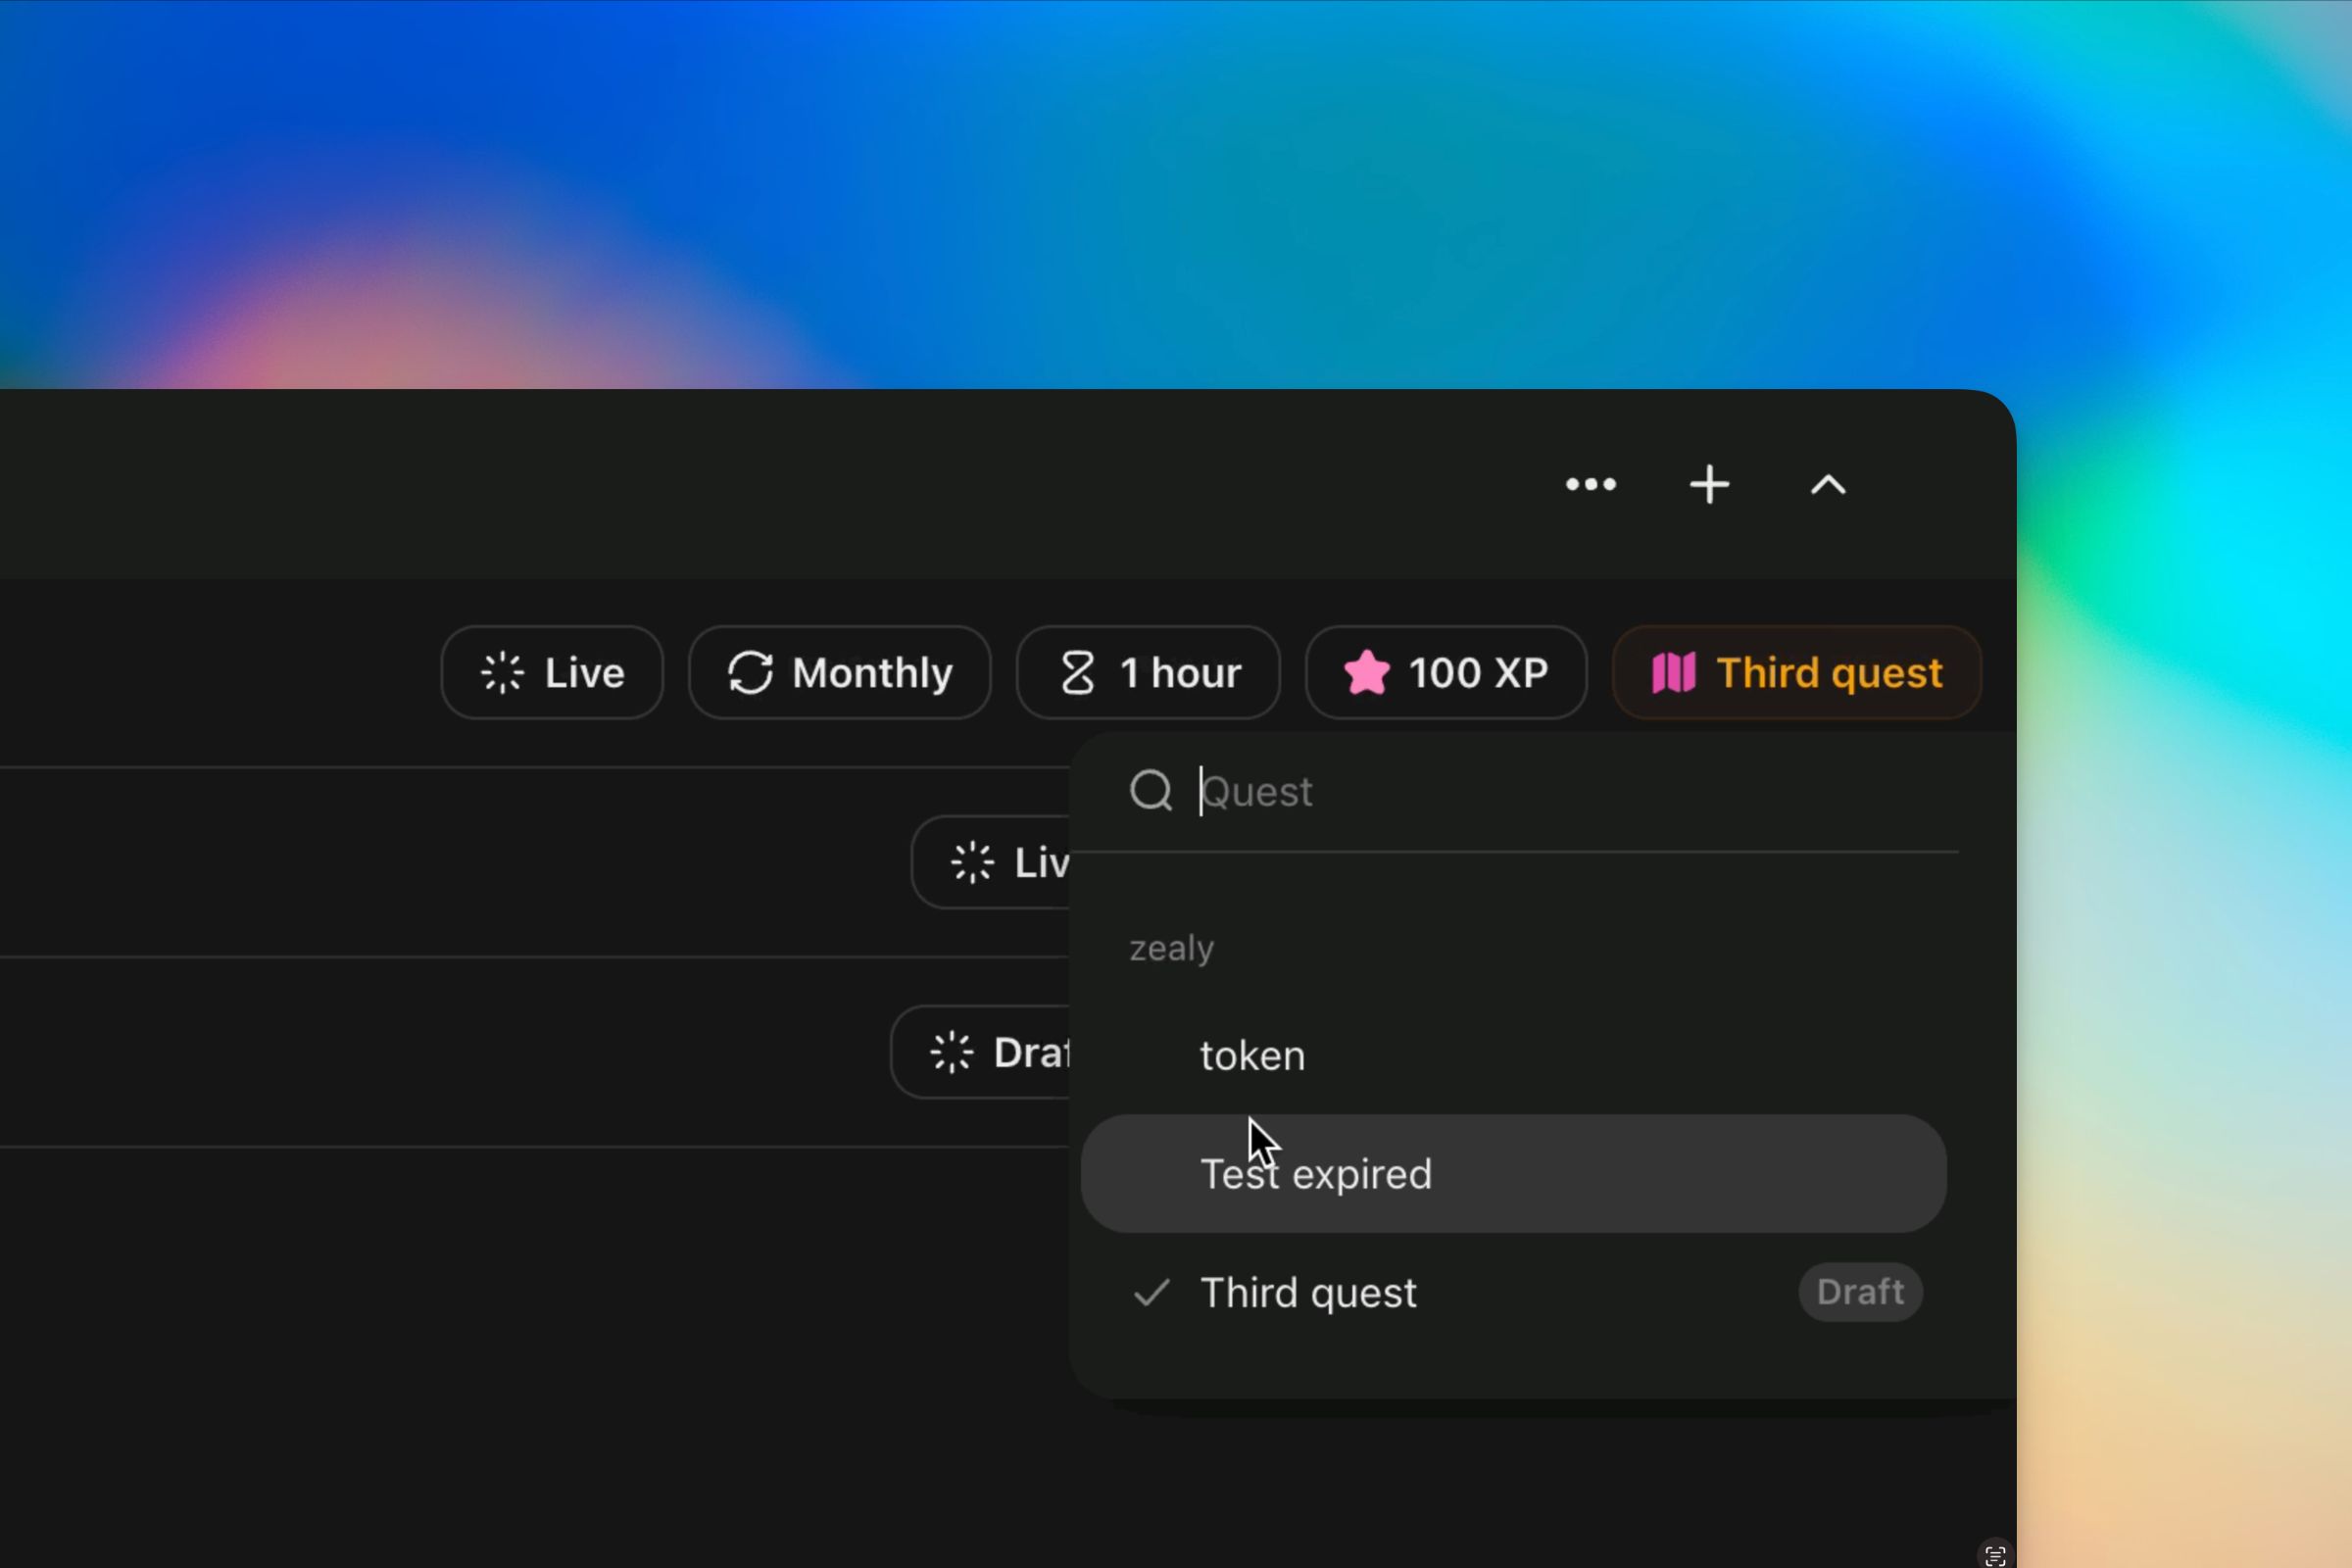Open the Monthly recurrence dropdown
2352x1568 pixels.
[839, 672]
